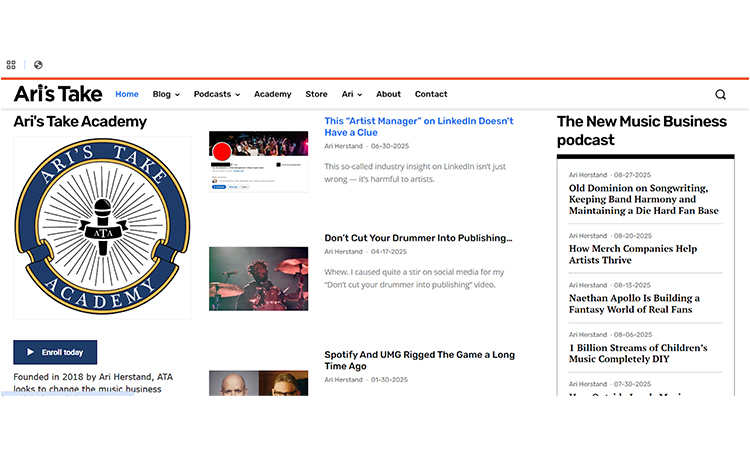
Task: Open the Home menu item
Action: pyautogui.click(x=127, y=94)
